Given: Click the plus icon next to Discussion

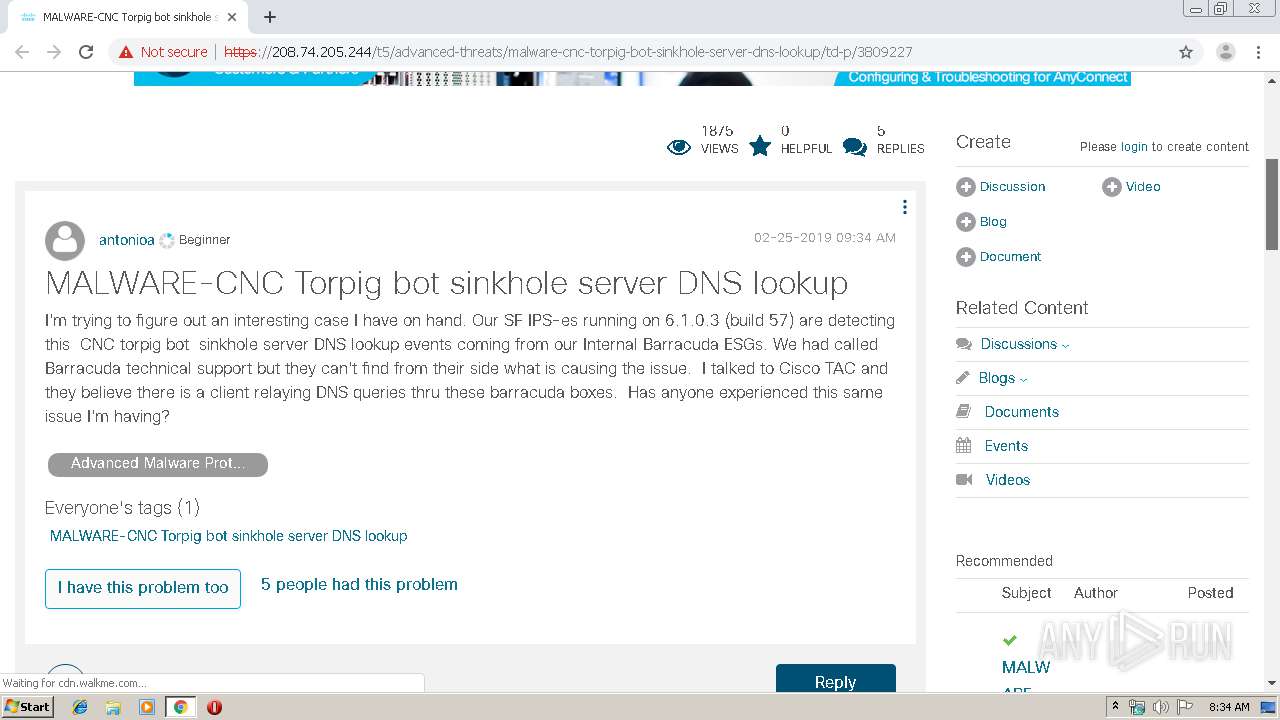Looking at the screenshot, I should pyautogui.click(x=966, y=187).
